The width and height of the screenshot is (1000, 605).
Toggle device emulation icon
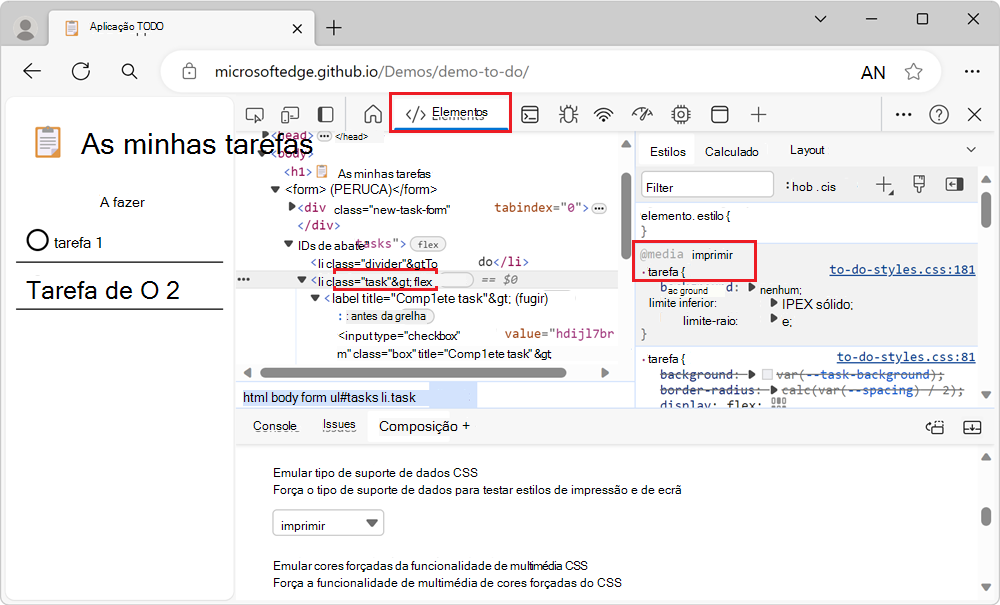pyautogui.click(x=290, y=115)
